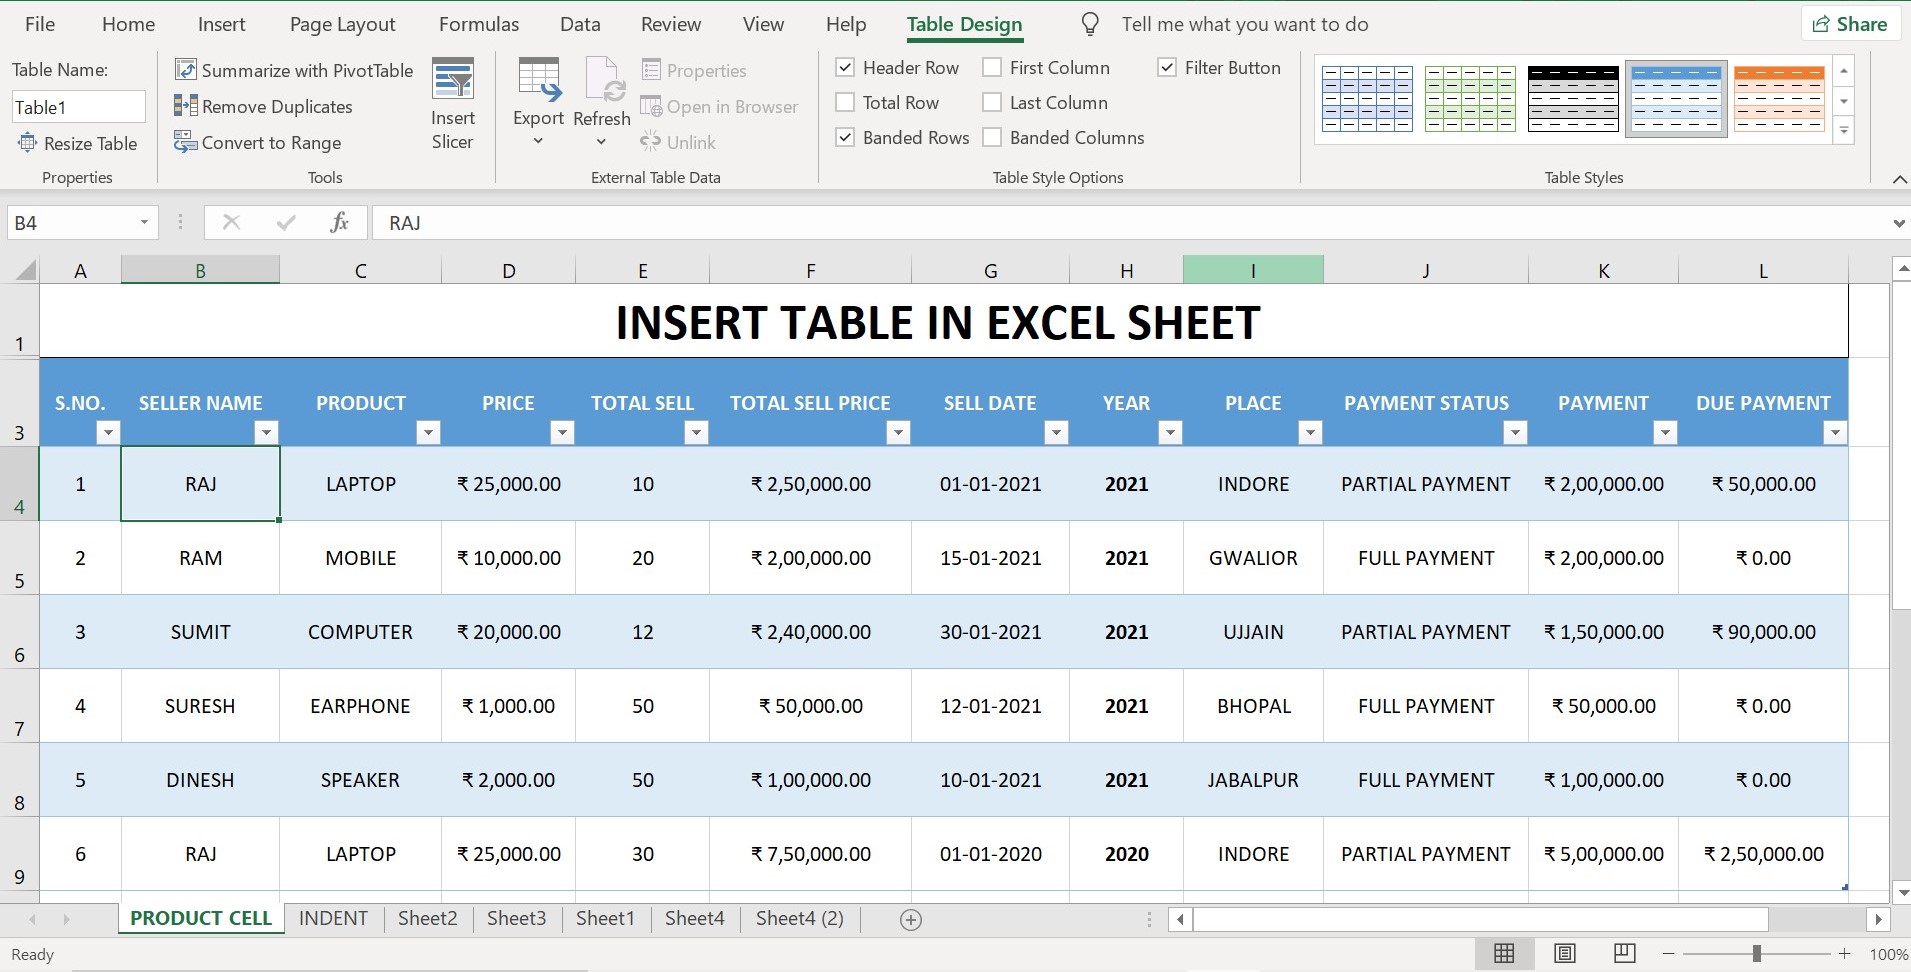The height and width of the screenshot is (972, 1911).
Task: Click the lightbulb Tell me icon
Action: (1090, 24)
